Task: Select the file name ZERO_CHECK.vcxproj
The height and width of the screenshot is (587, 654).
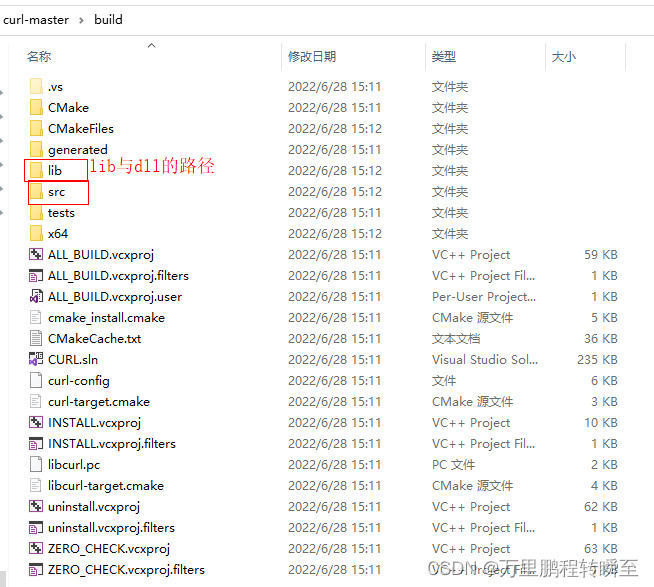Action: click(x=109, y=548)
